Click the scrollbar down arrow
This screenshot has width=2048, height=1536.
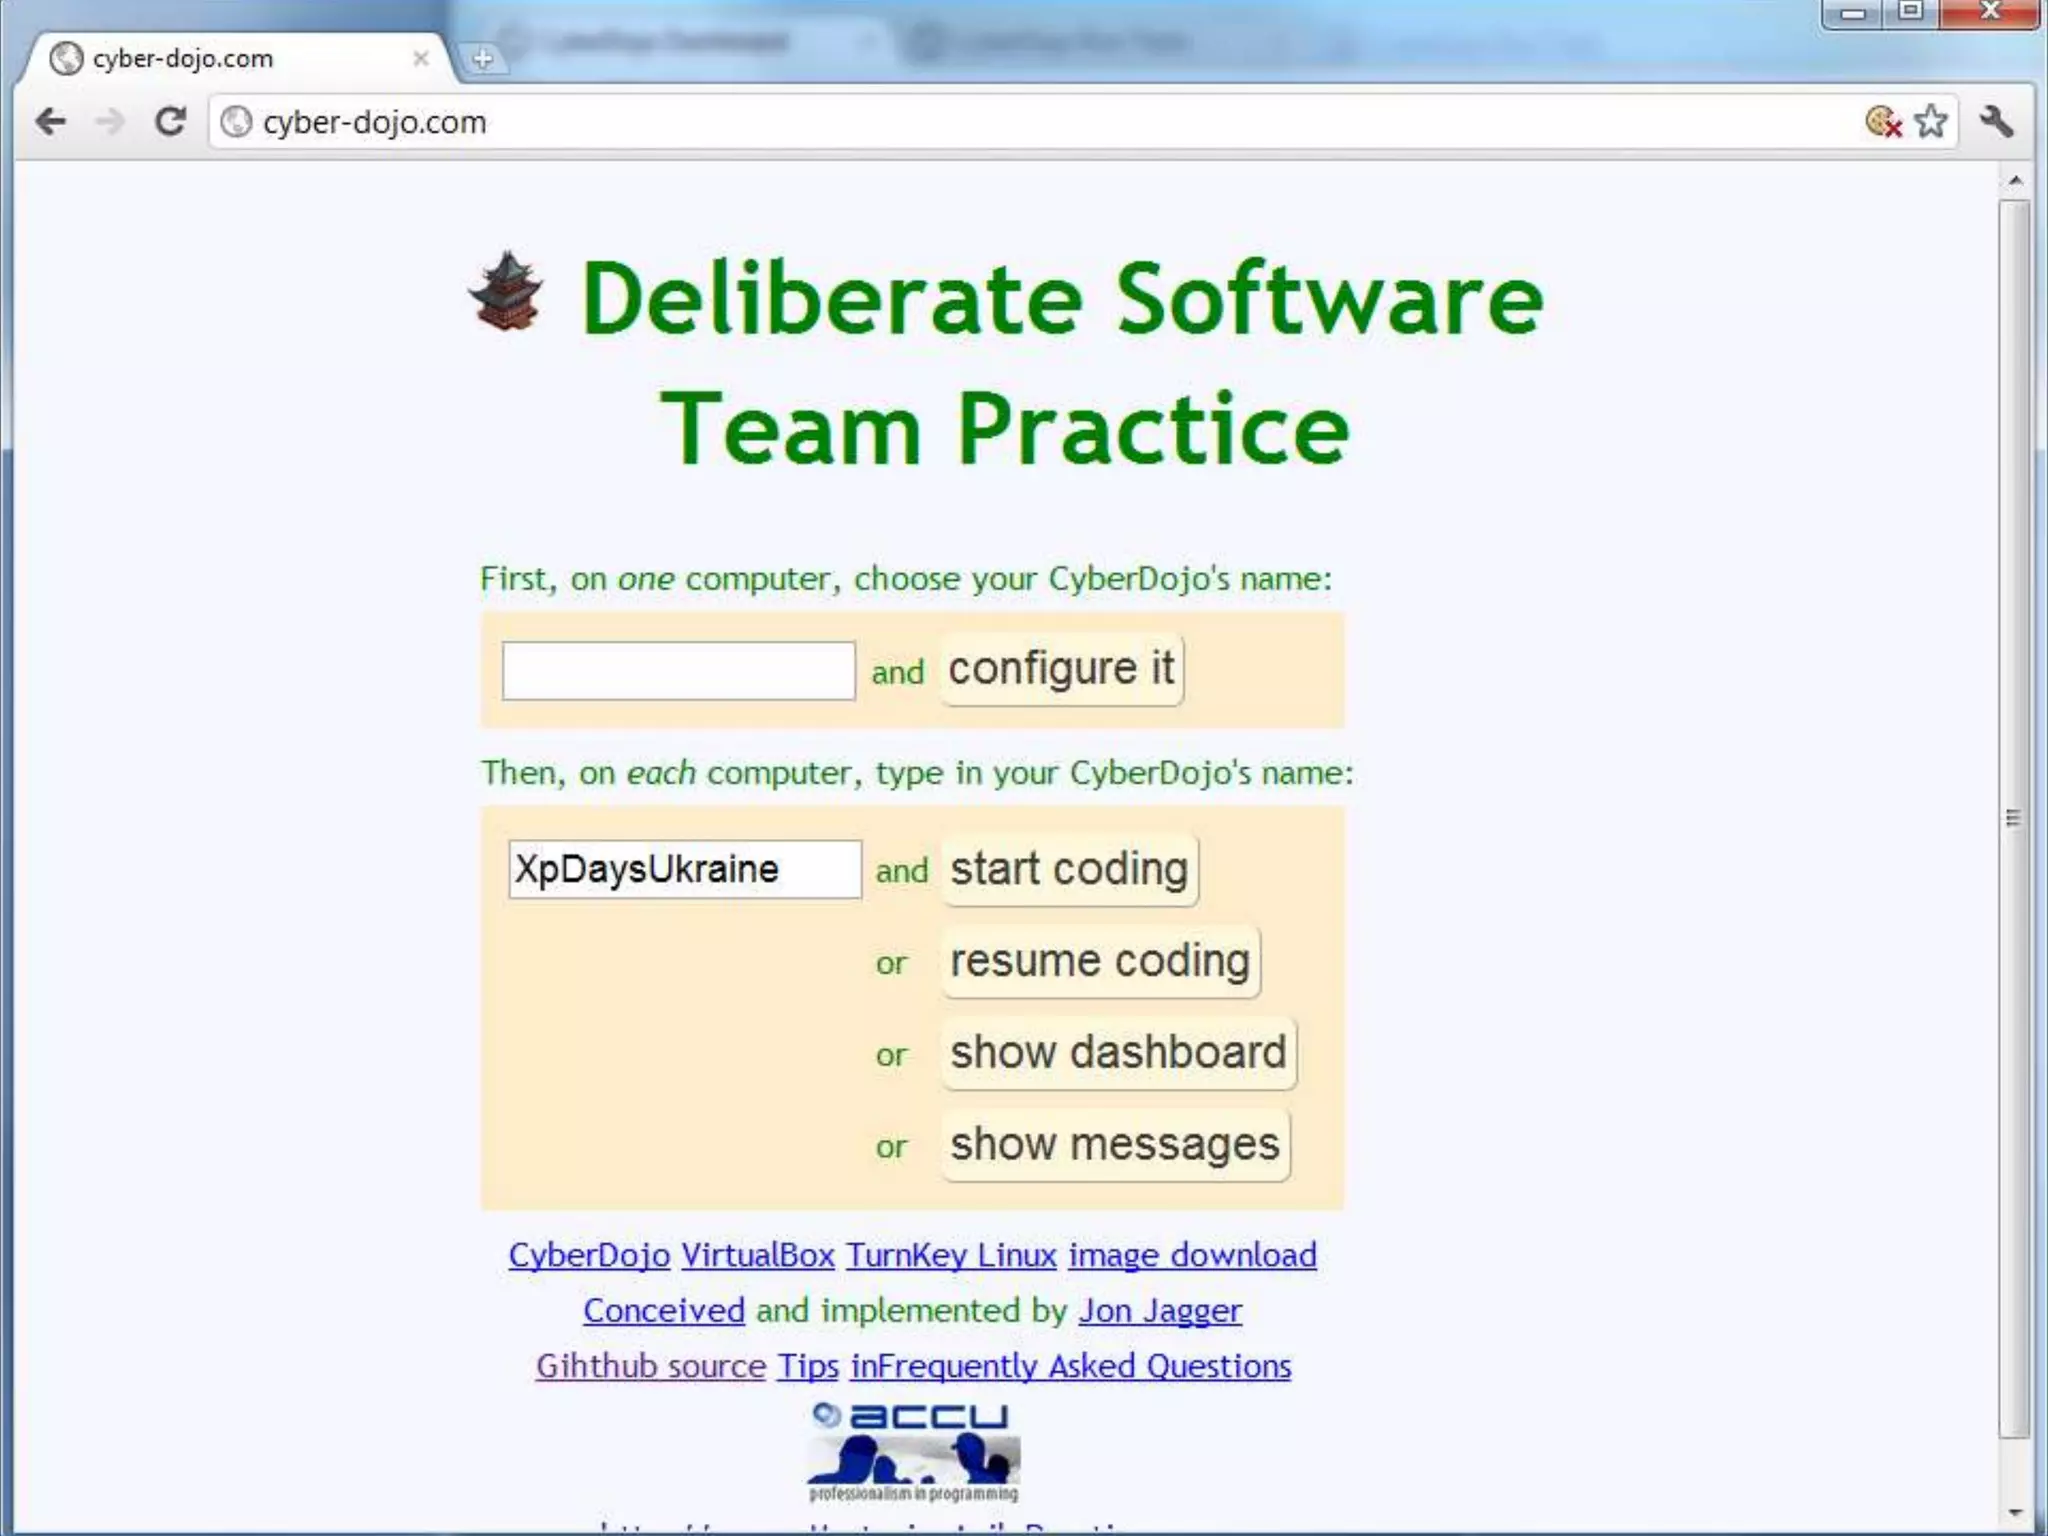click(2015, 1513)
